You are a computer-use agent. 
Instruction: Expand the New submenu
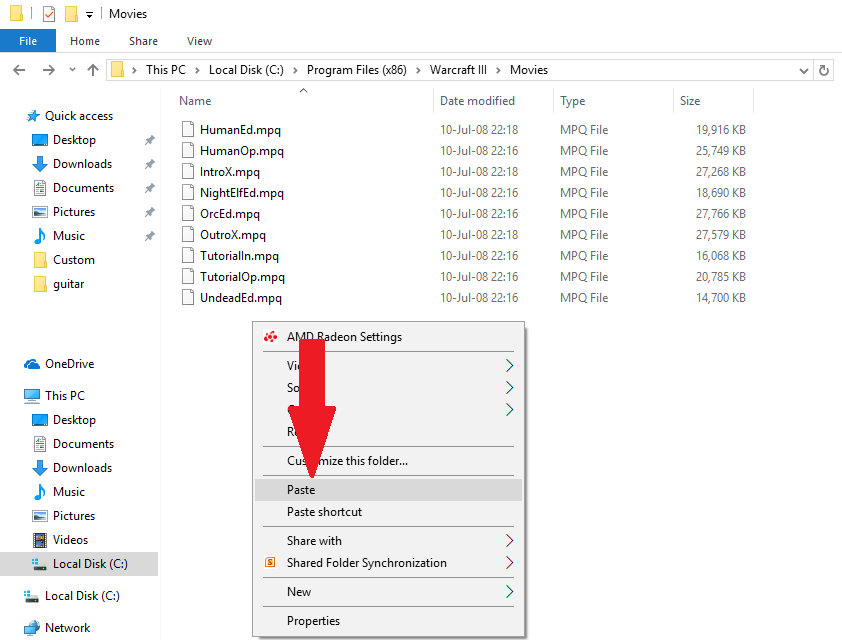388,592
